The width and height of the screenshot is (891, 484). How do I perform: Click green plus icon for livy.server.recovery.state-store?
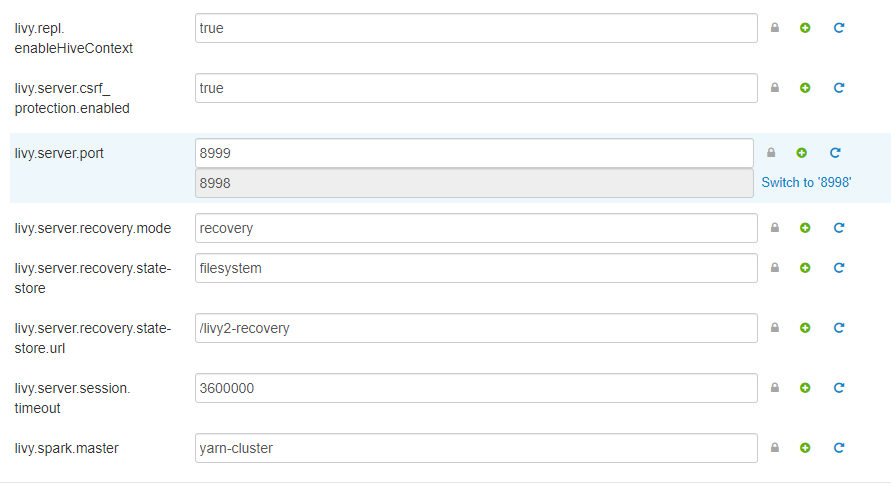805,268
